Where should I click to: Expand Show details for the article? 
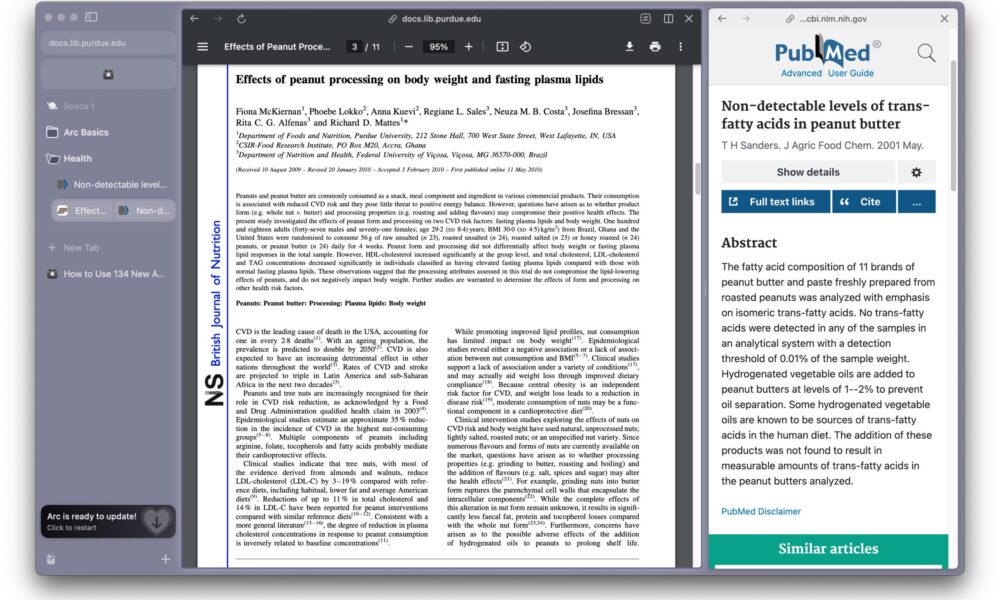coord(808,172)
